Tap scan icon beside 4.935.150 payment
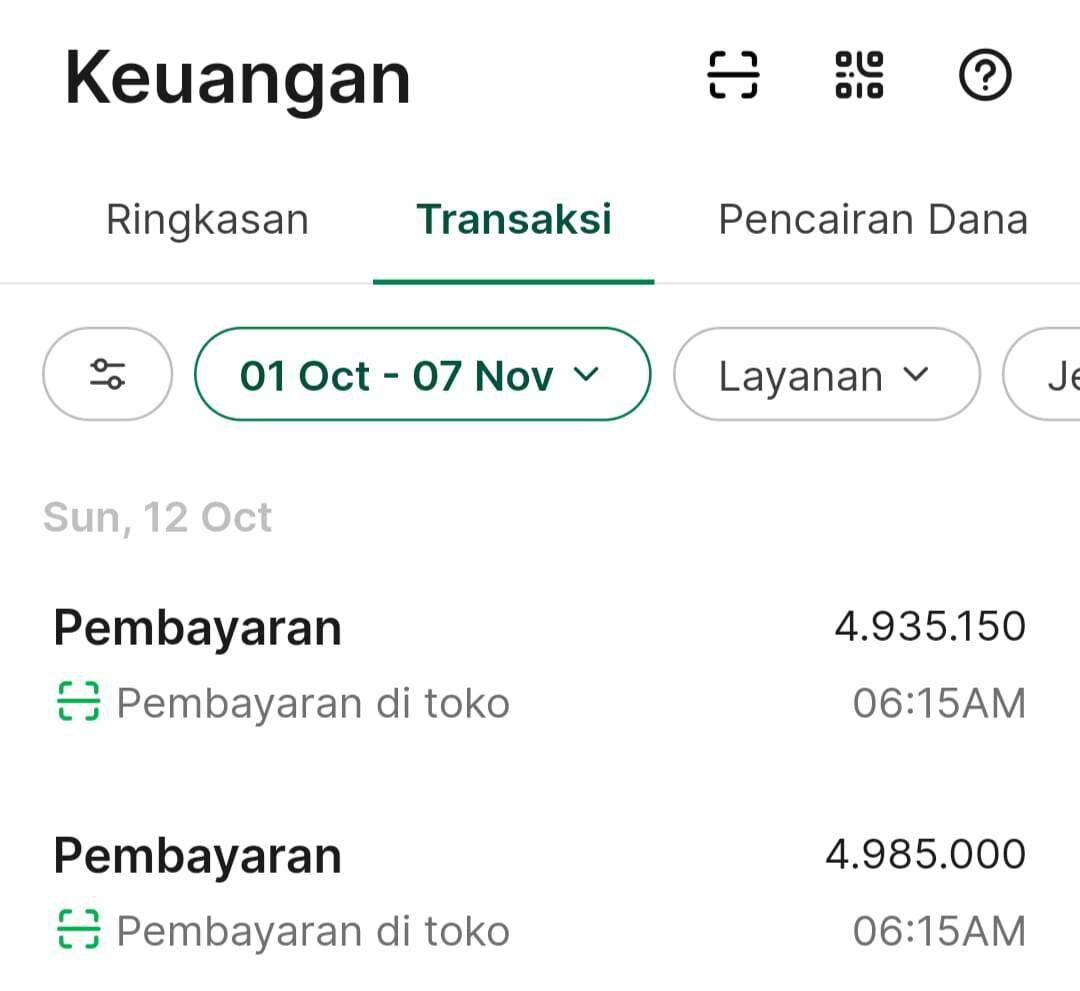Viewport: 1080px width, 991px height. point(77,702)
